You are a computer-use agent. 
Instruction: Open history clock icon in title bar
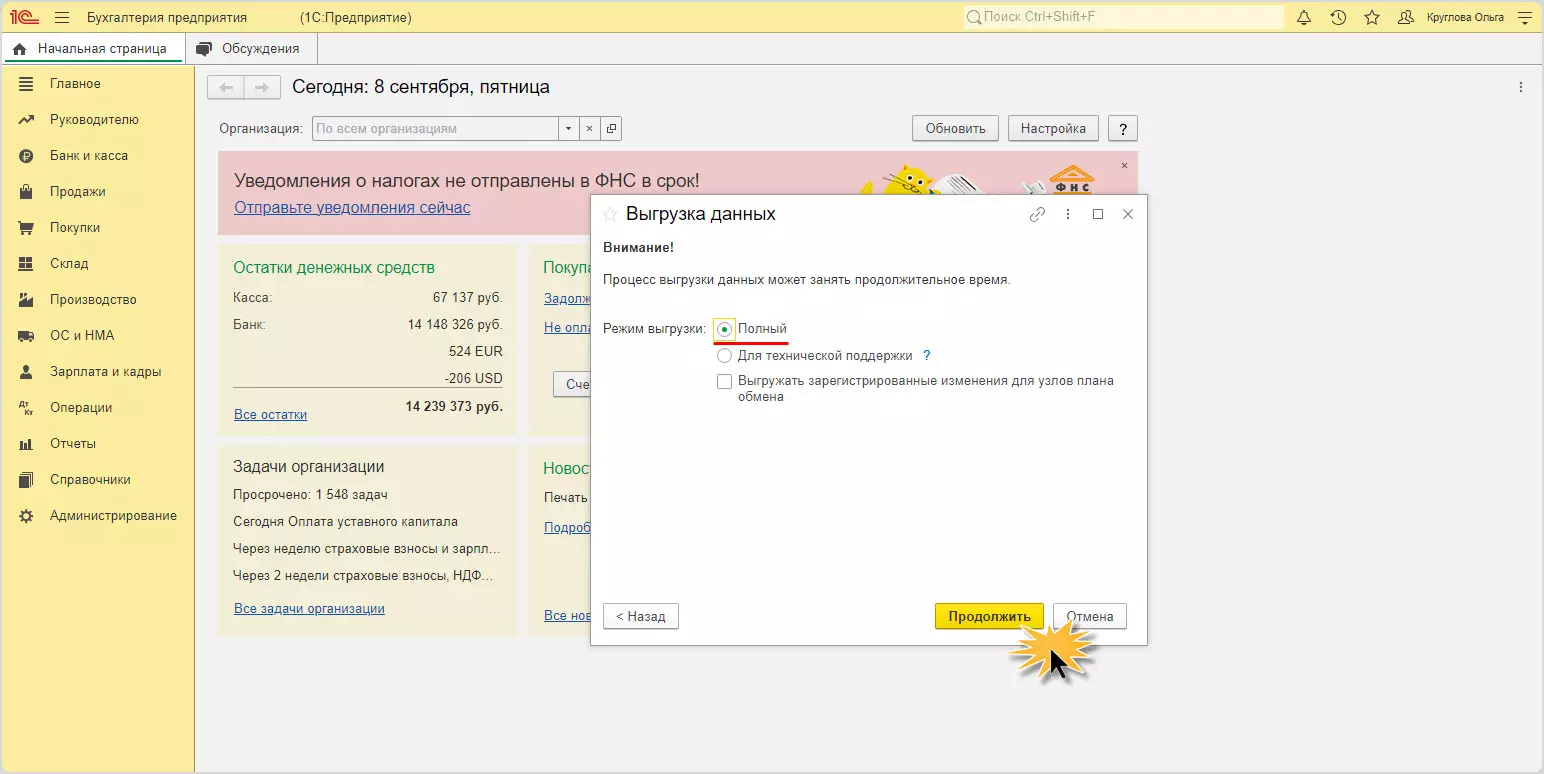(x=1338, y=17)
